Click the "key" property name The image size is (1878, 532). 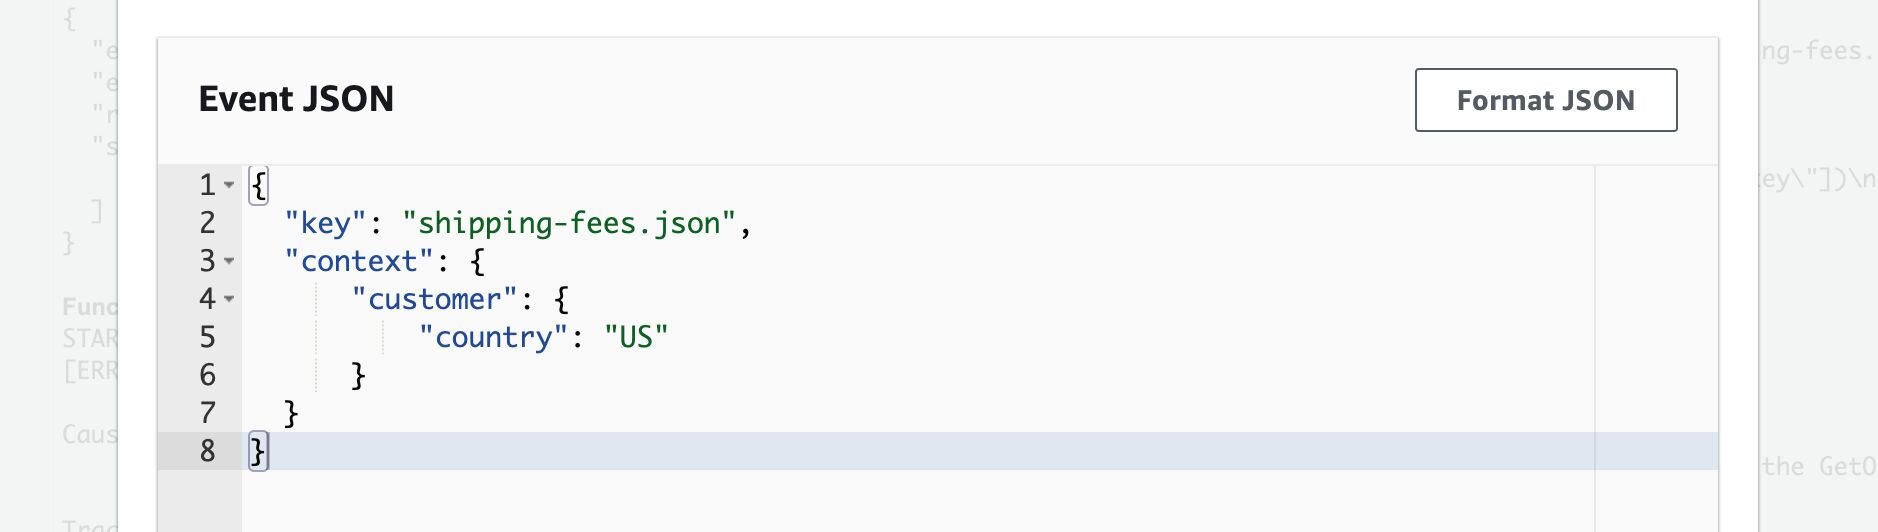coord(325,223)
